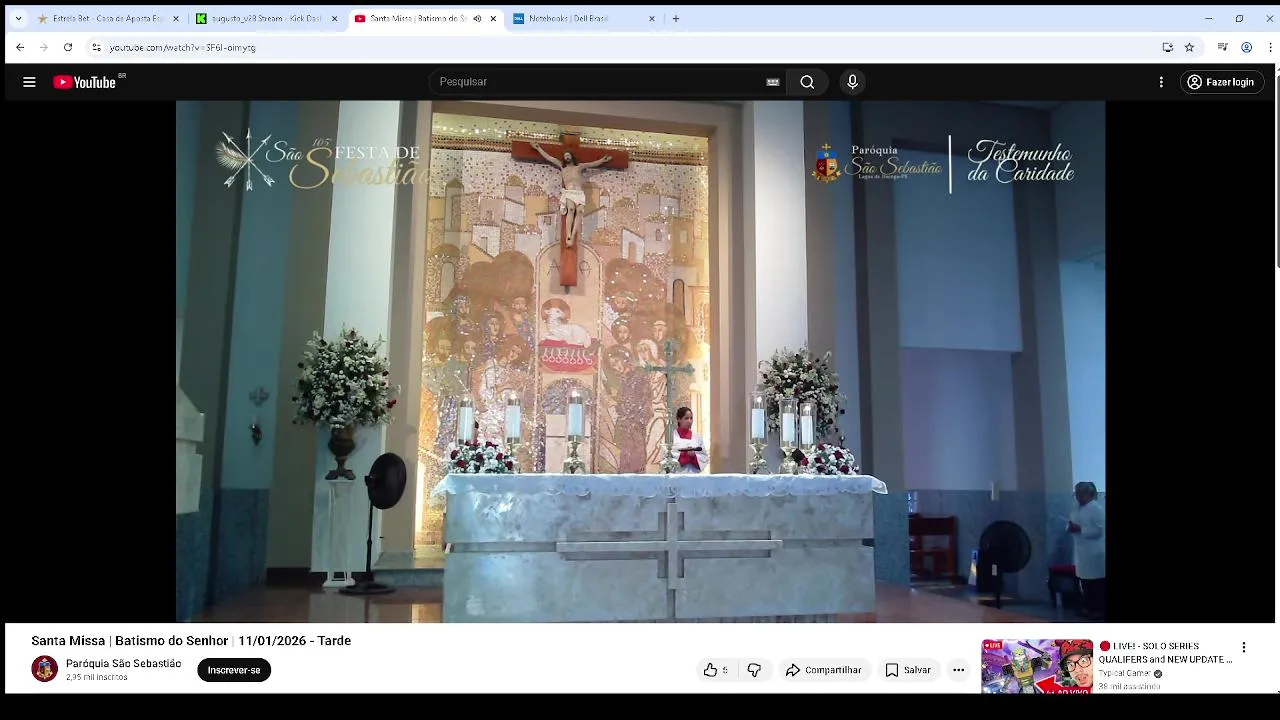Close the Santa Missa tab
Screen dimensions: 1280x720
[493, 18]
